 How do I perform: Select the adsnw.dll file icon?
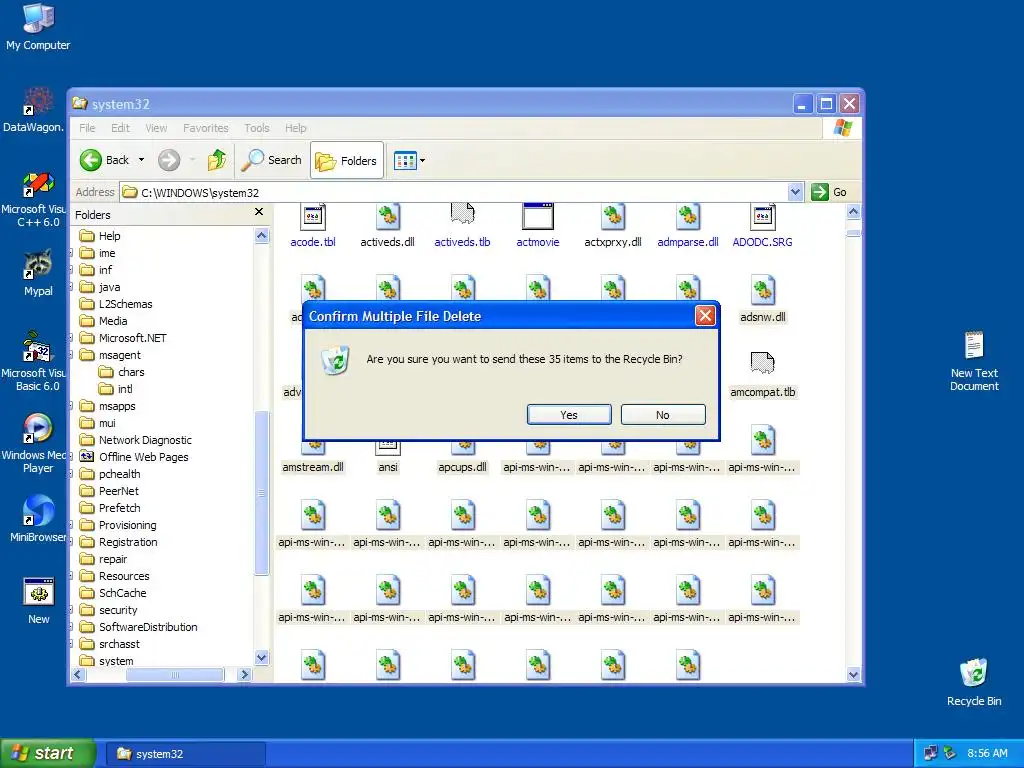coord(763,291)
